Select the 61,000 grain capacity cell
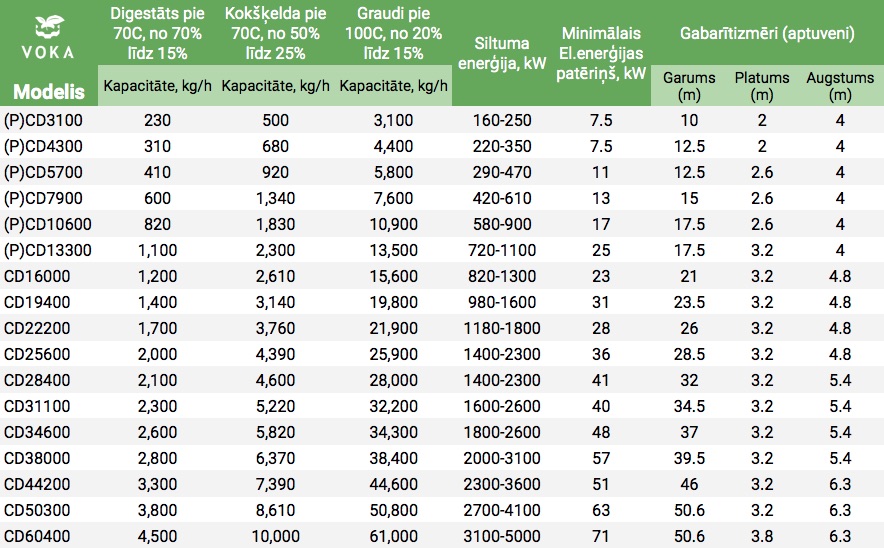This screenshot has height=548, width=884. click(394, 536)
